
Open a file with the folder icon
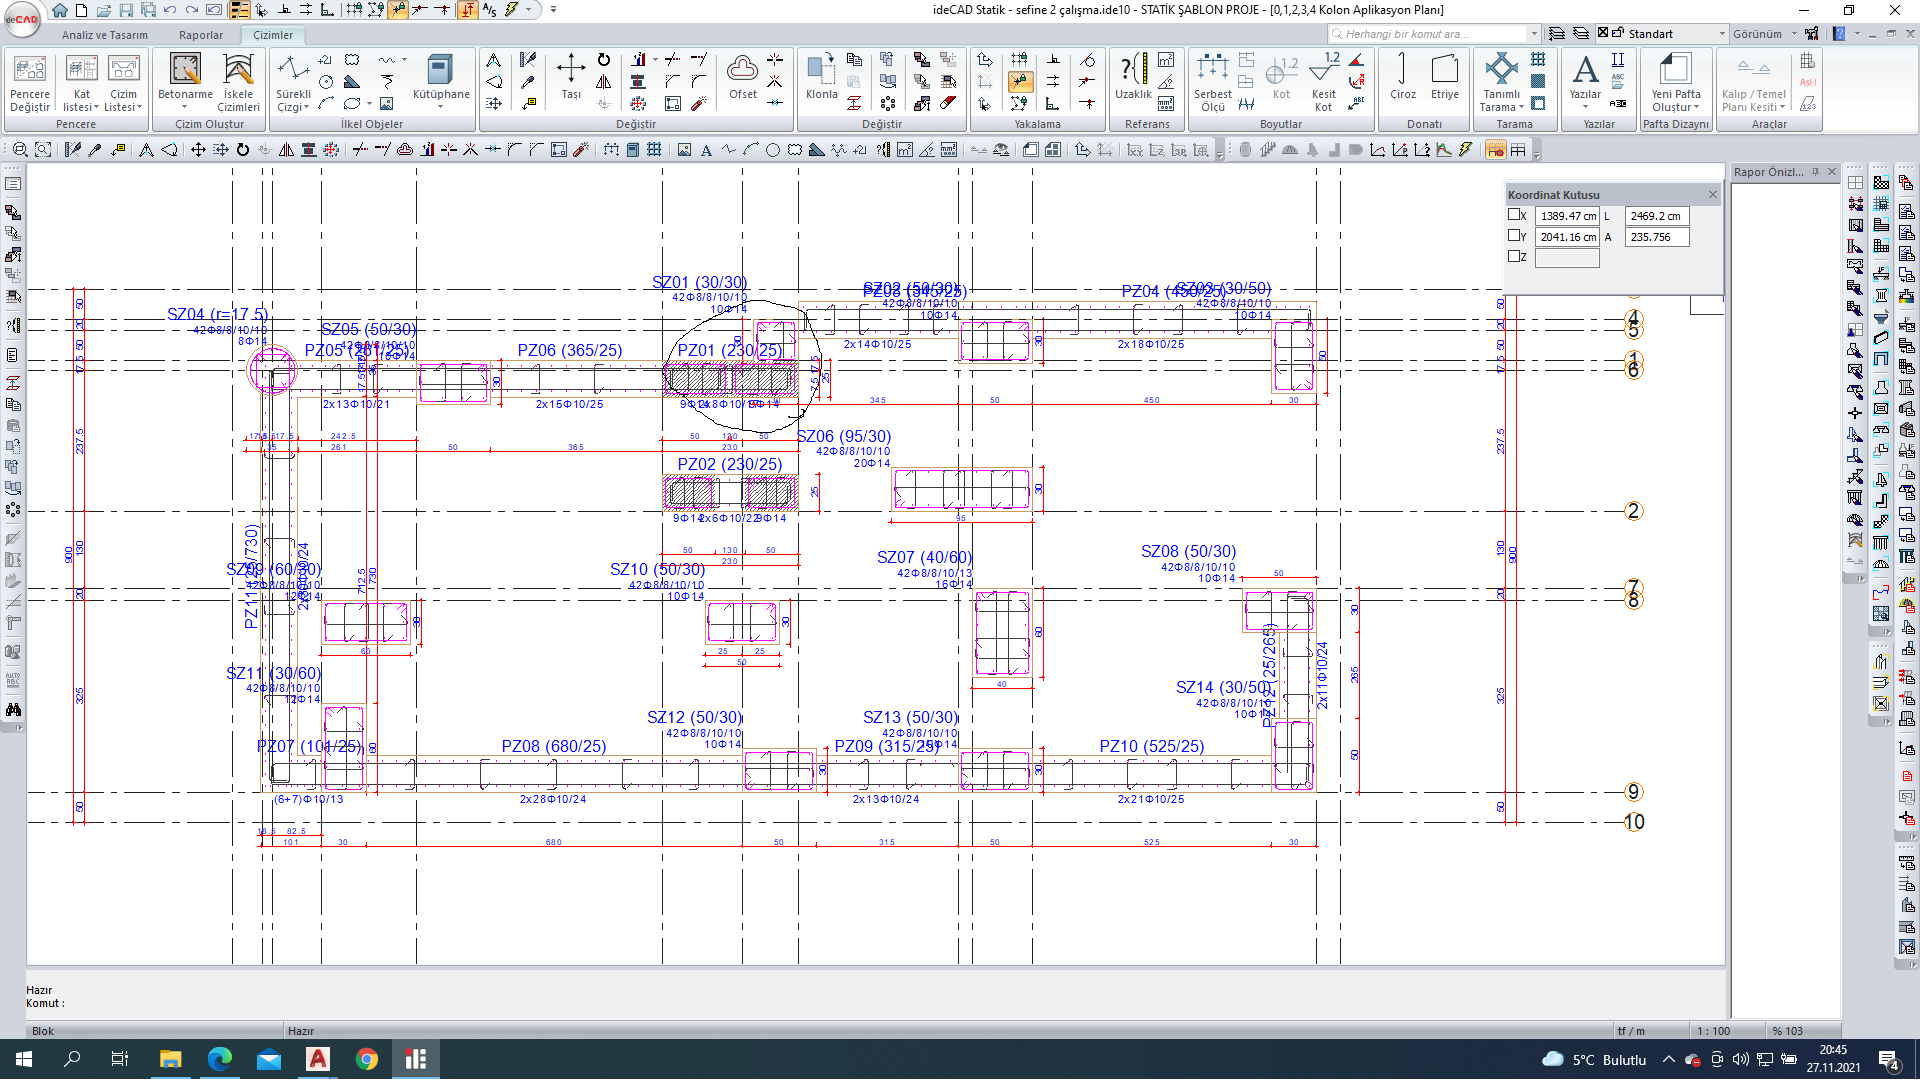104,10
